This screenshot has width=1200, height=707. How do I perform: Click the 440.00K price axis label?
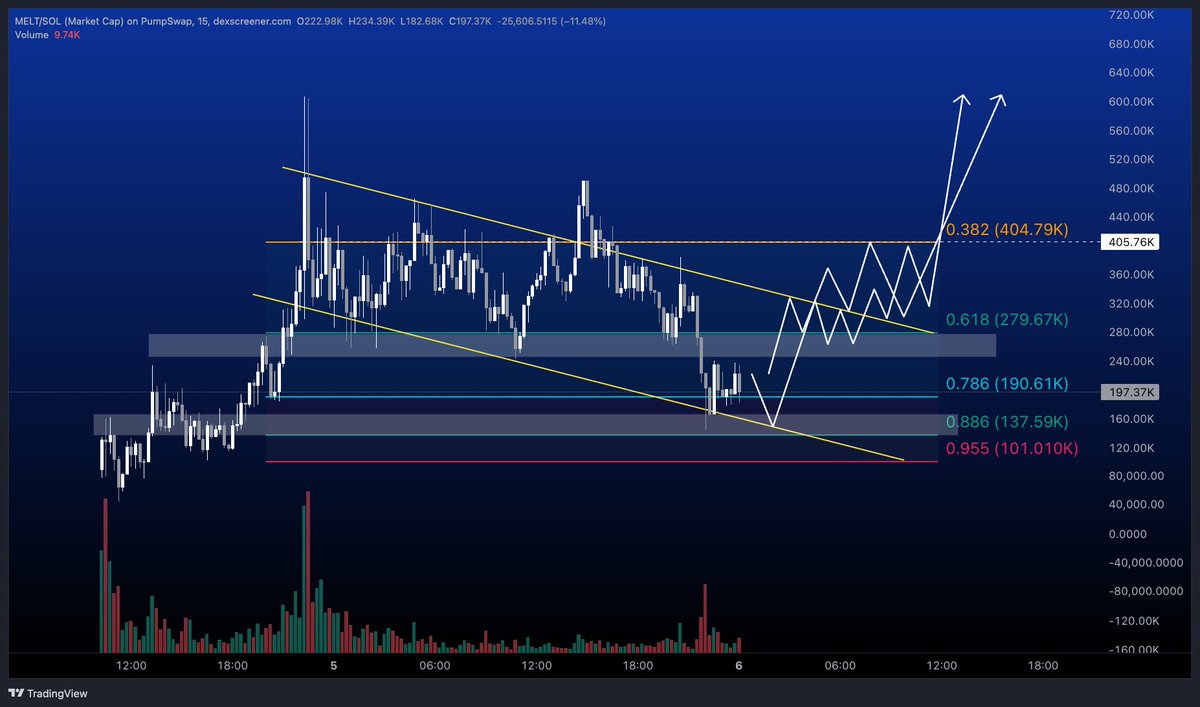(1132, 217)
